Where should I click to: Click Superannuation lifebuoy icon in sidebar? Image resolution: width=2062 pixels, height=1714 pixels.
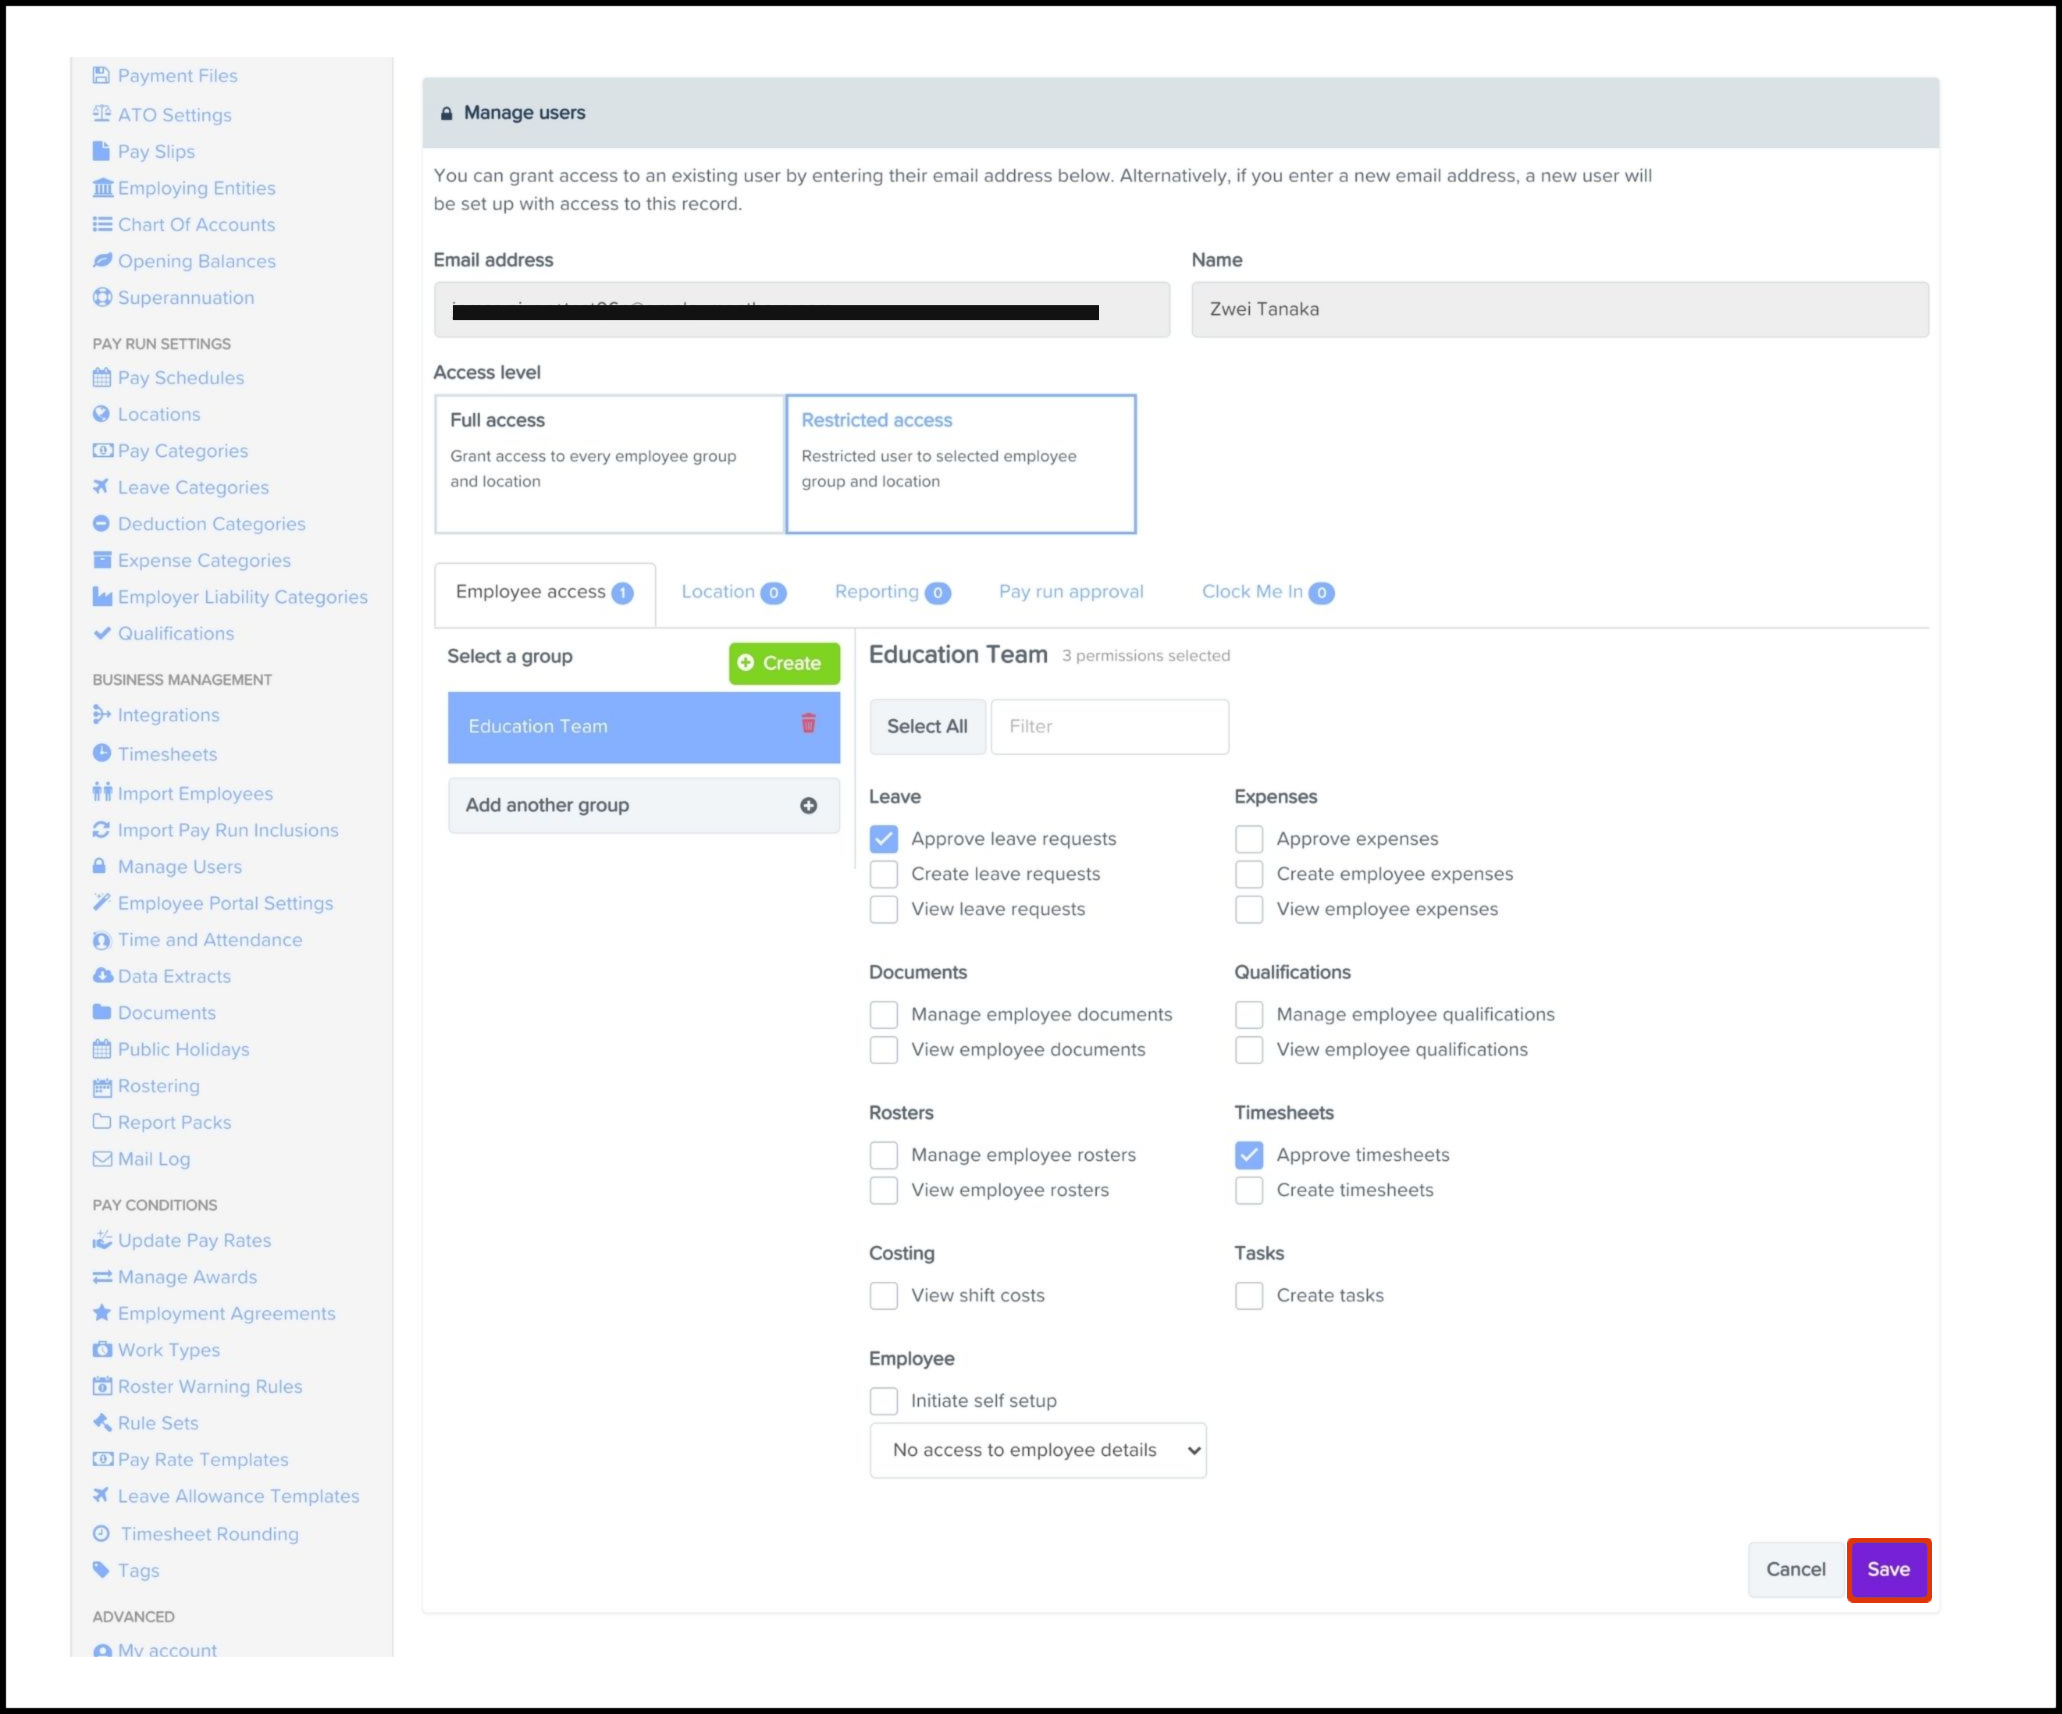101,297
